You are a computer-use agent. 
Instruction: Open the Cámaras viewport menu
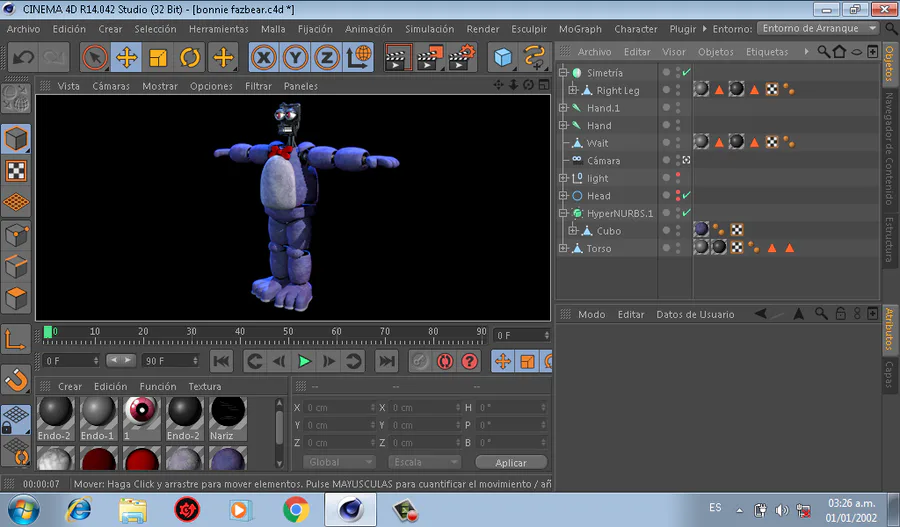[x=111, y=86]
